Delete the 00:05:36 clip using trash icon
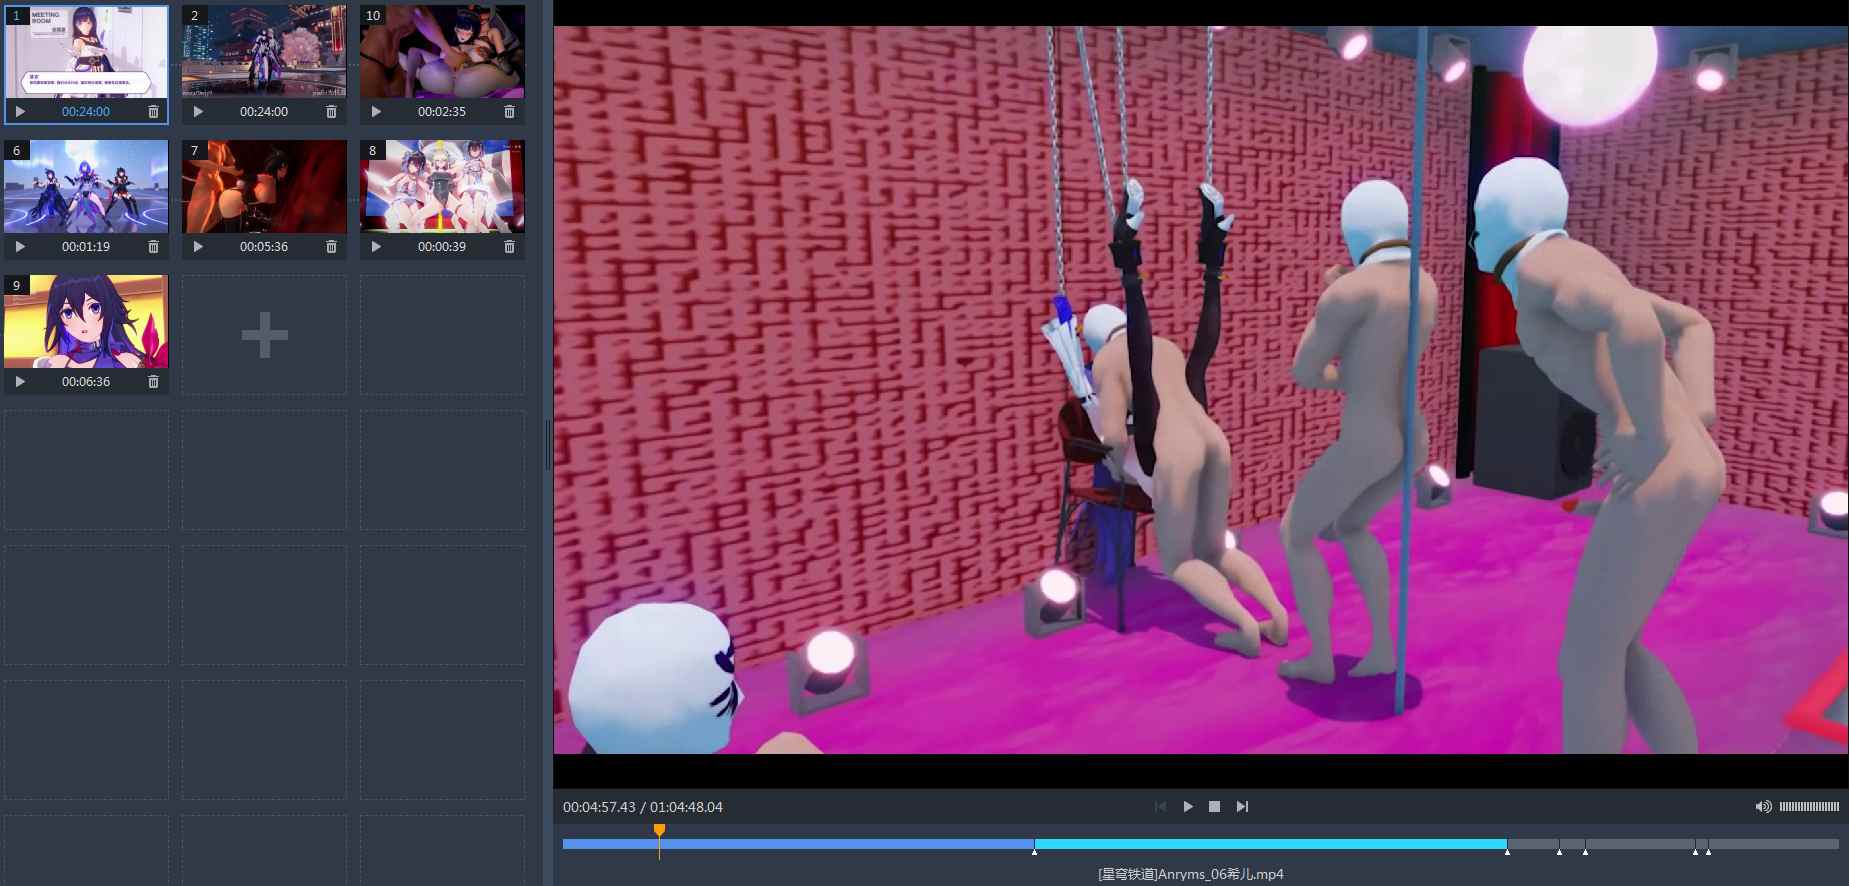Viewport: 1849px width, 886px height. pos(331,247)
